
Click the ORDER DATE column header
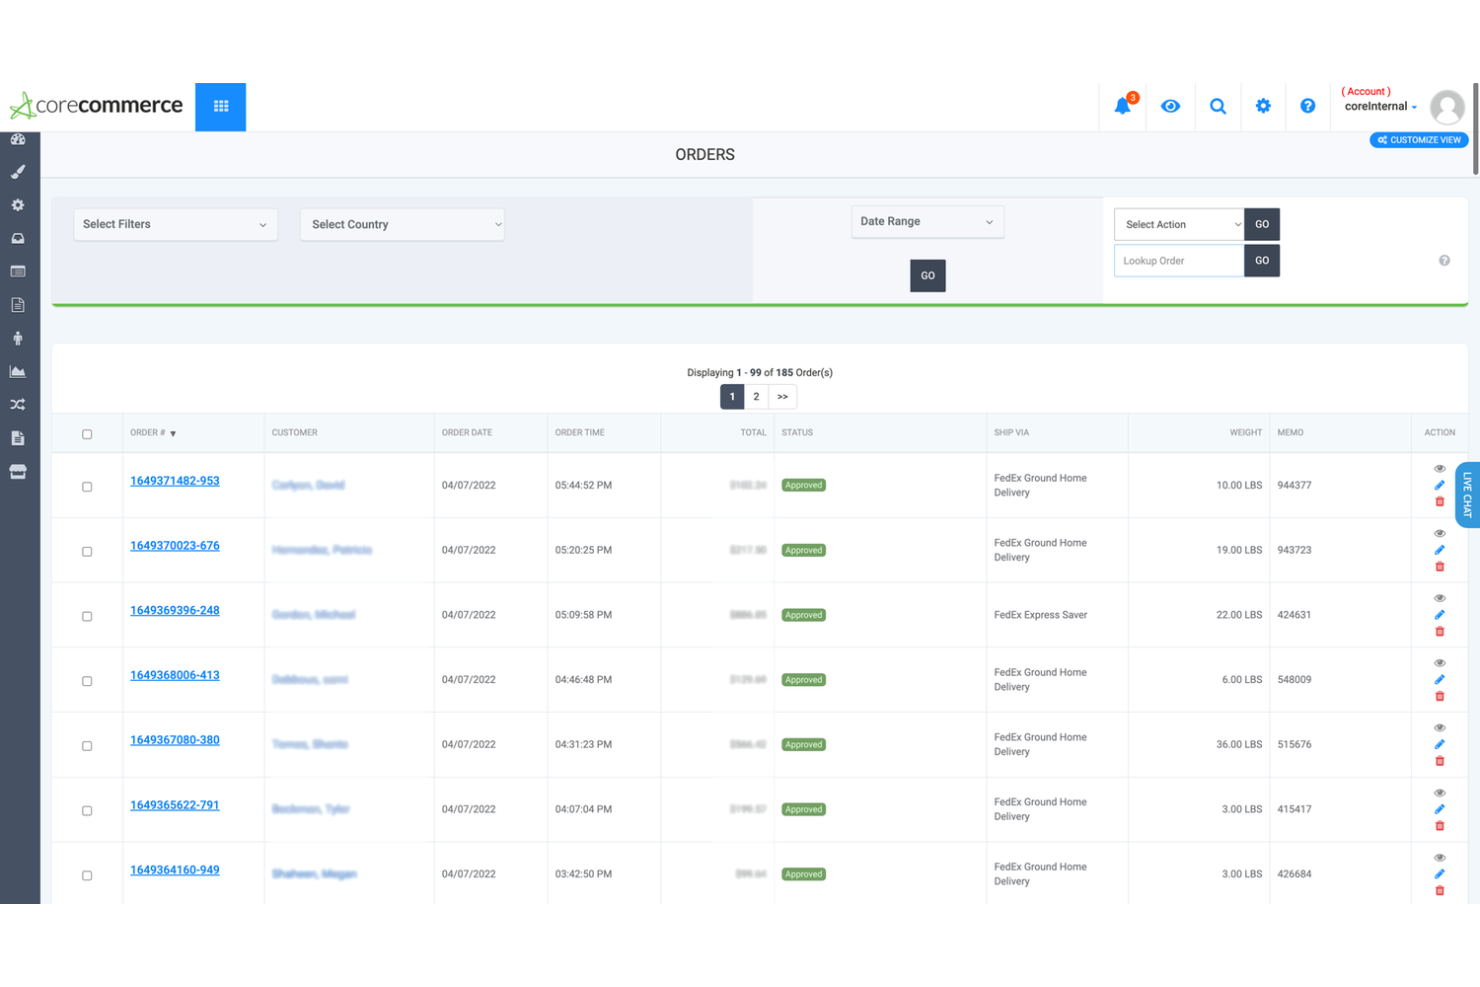[467, 433]
